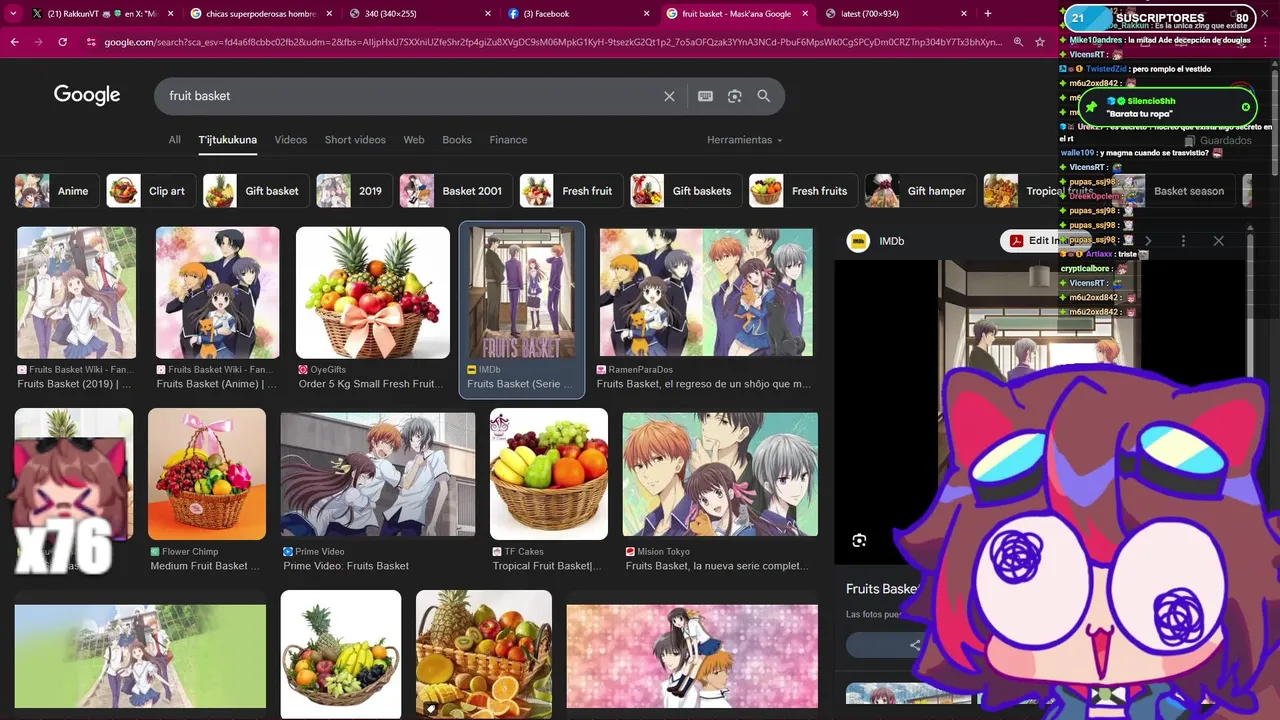Filter results by the Anime chip
1280x720 pixels.
pos(56,191)
